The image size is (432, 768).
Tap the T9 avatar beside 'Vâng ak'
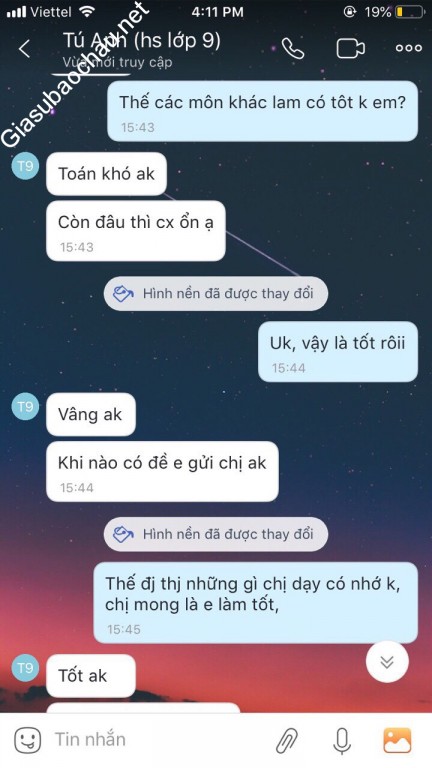click(25, 407)
